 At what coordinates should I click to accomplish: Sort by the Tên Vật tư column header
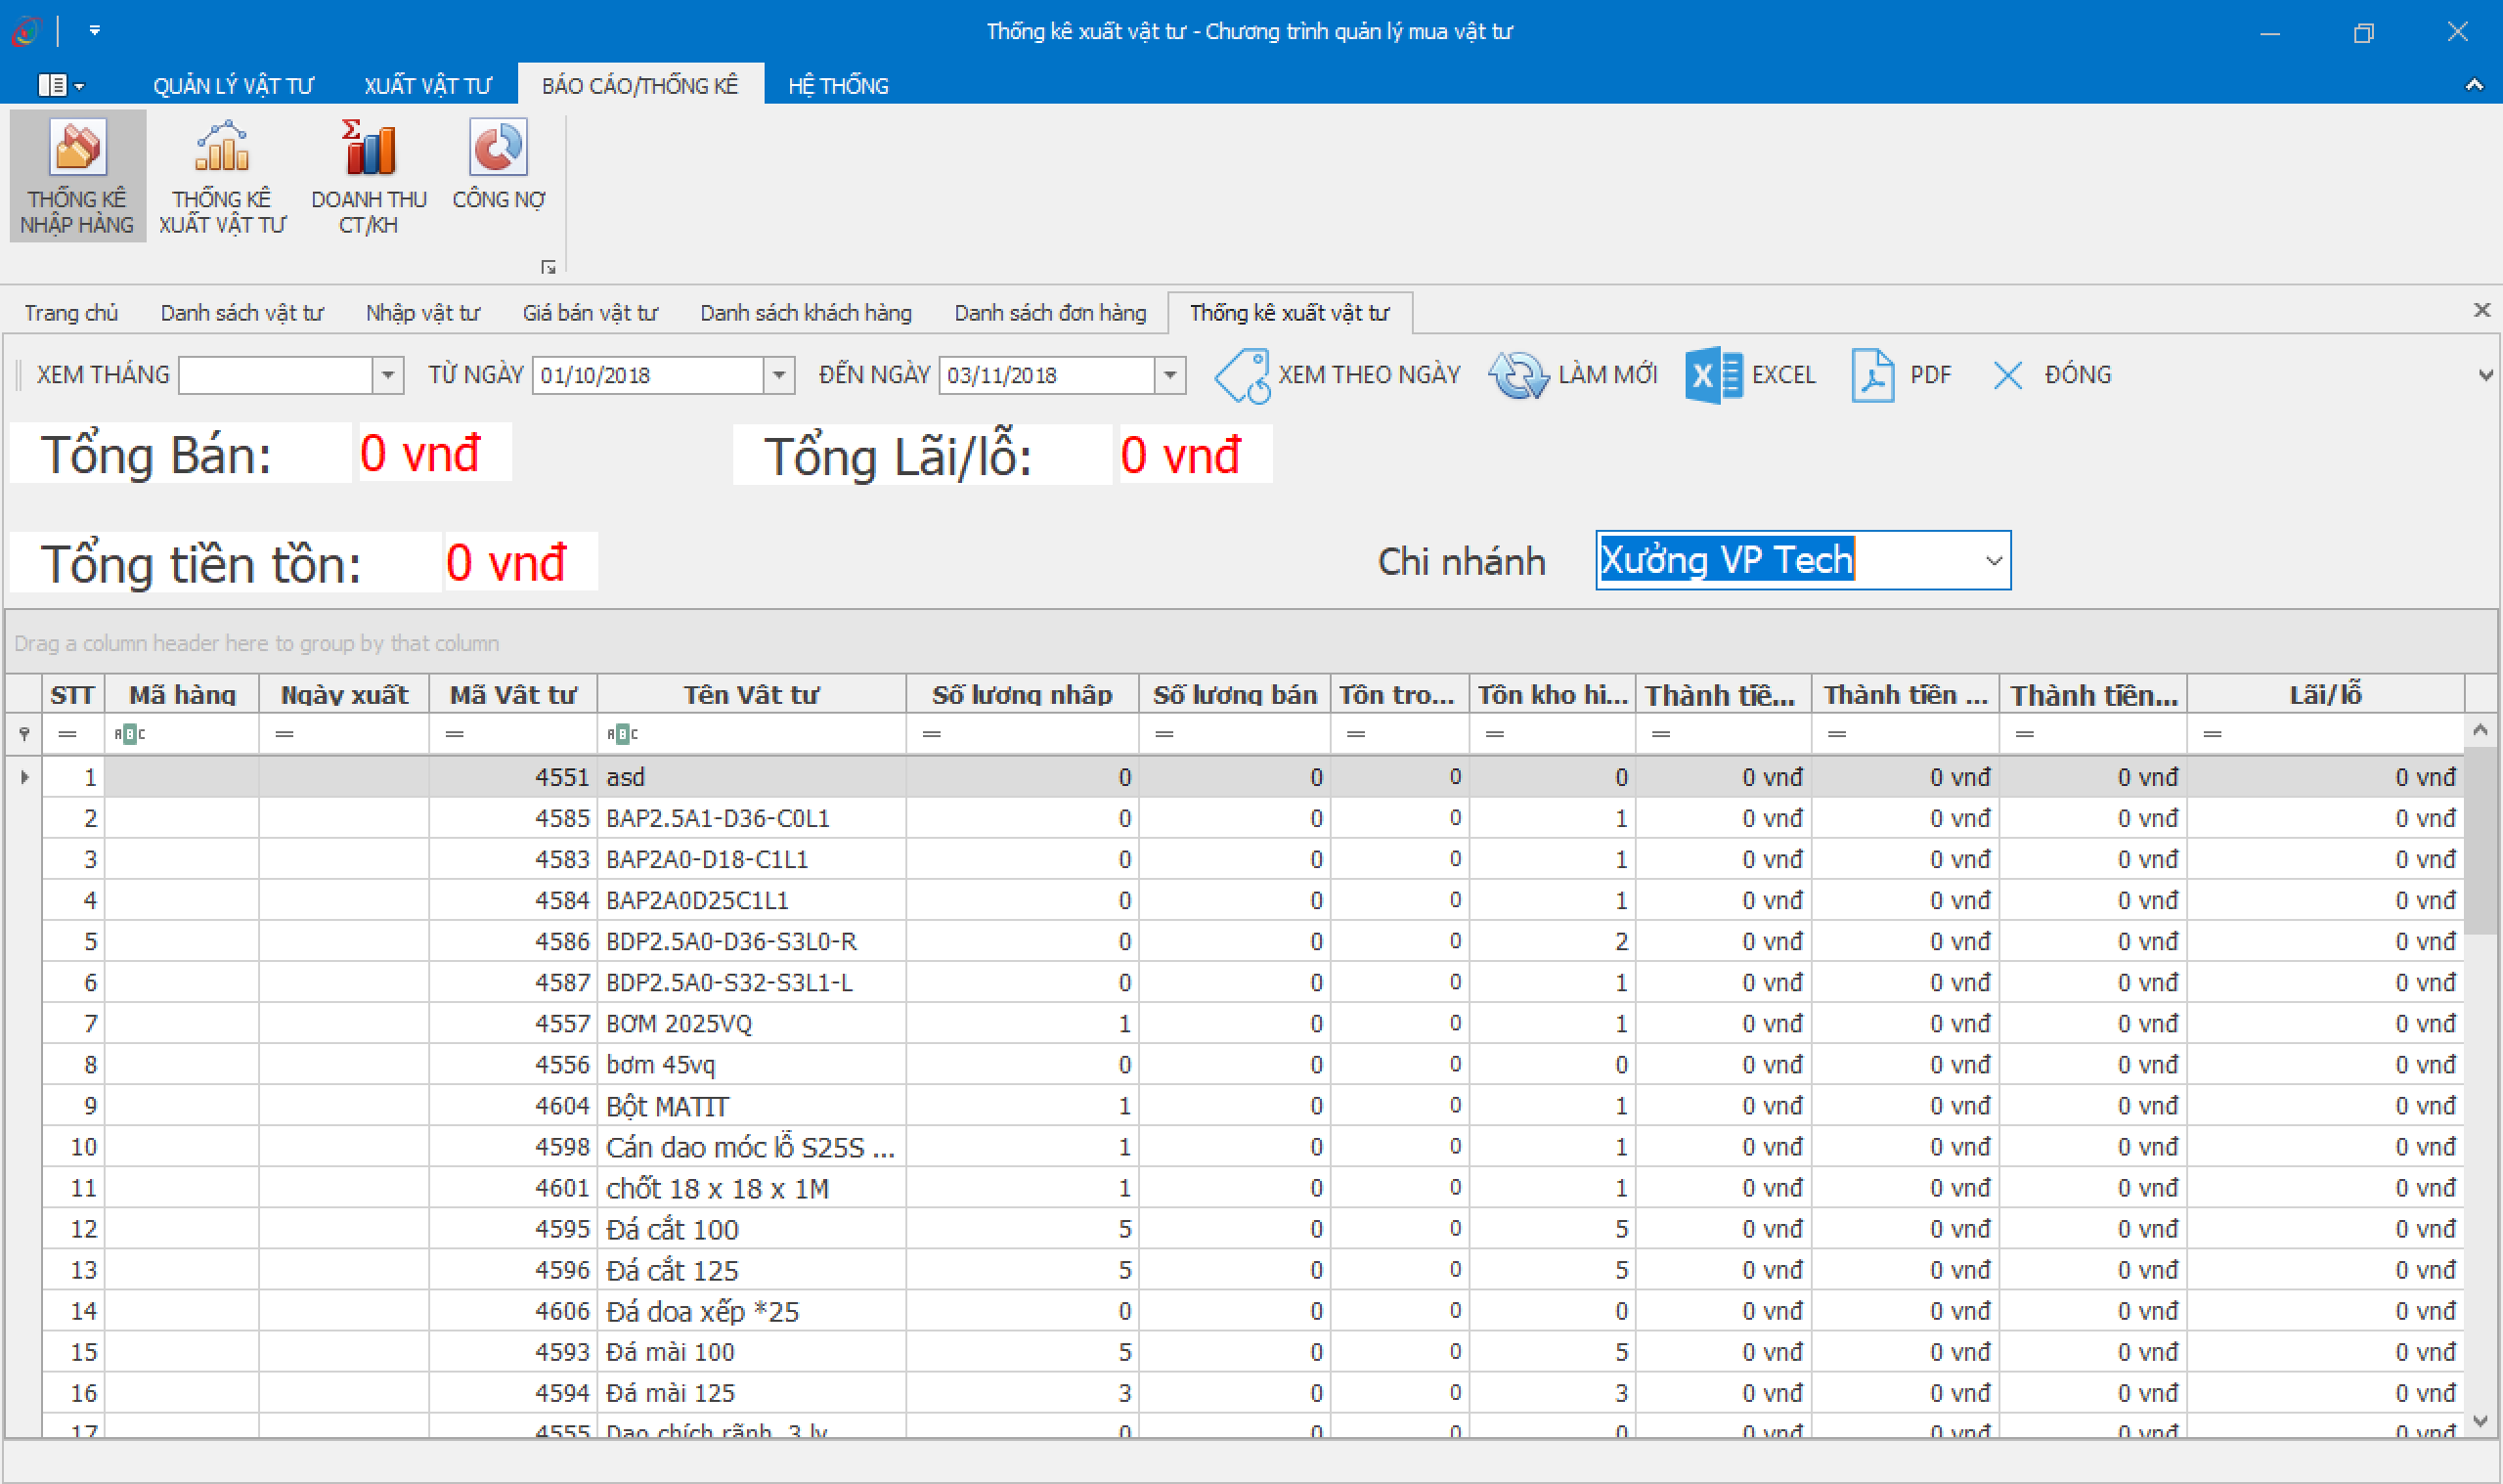(750, 694)
